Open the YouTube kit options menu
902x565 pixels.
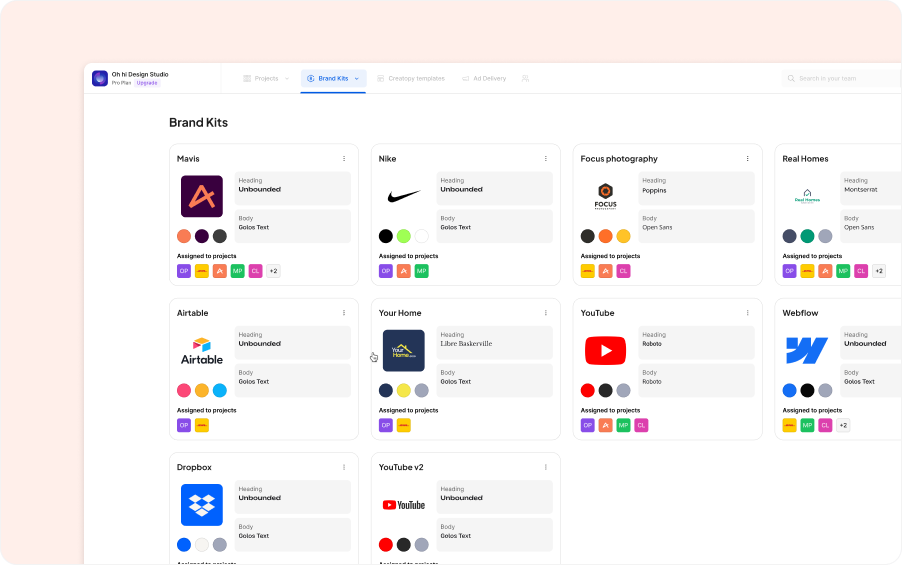(748, 313)
